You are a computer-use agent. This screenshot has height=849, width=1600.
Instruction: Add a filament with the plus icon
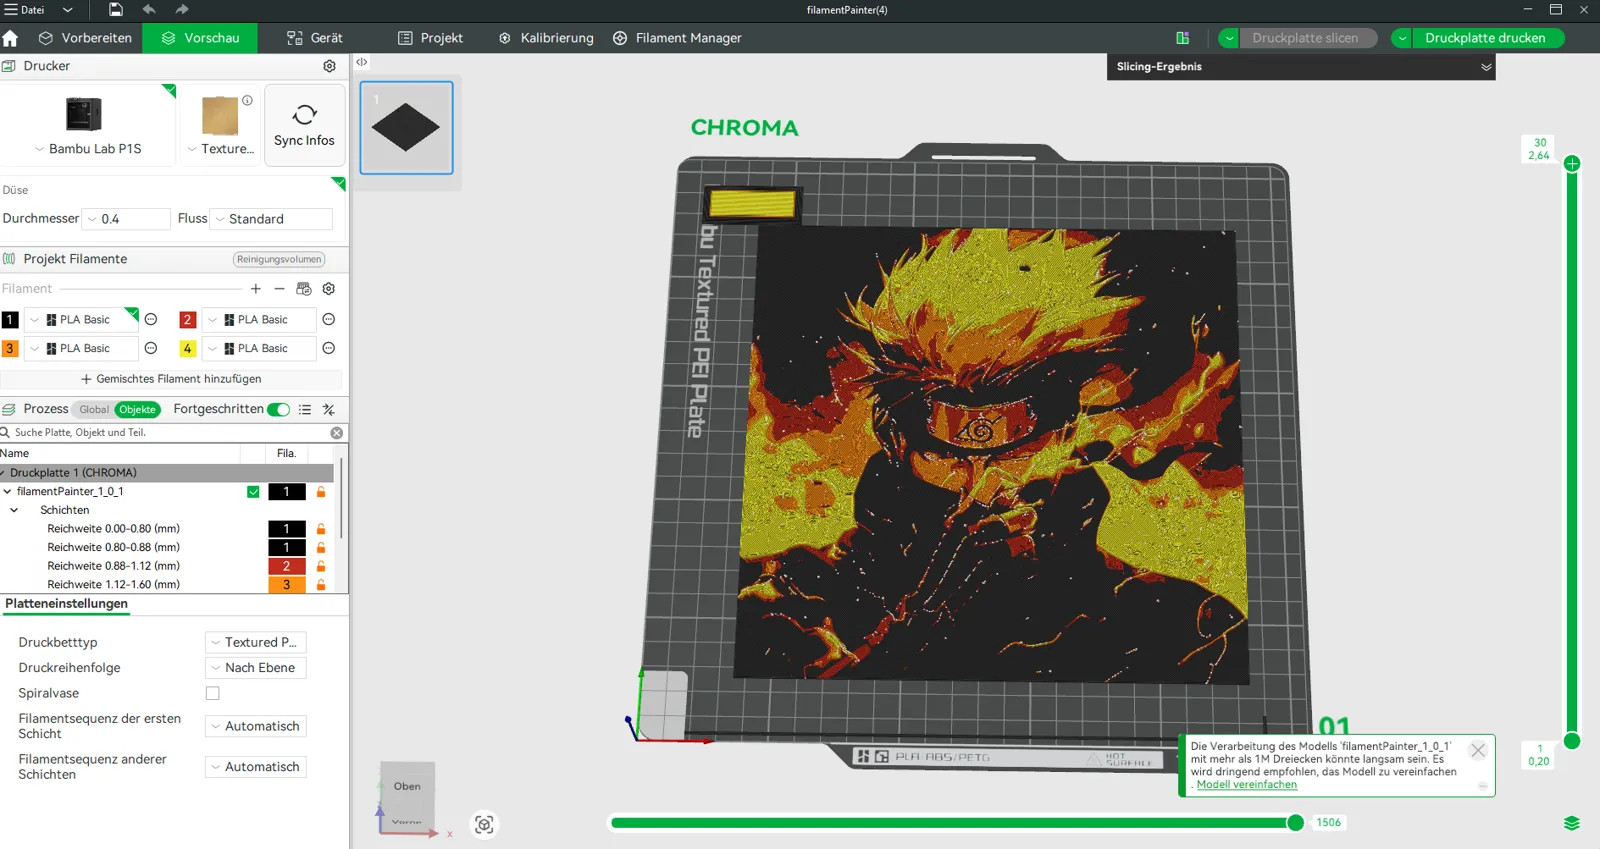click(x=256, y=289)
